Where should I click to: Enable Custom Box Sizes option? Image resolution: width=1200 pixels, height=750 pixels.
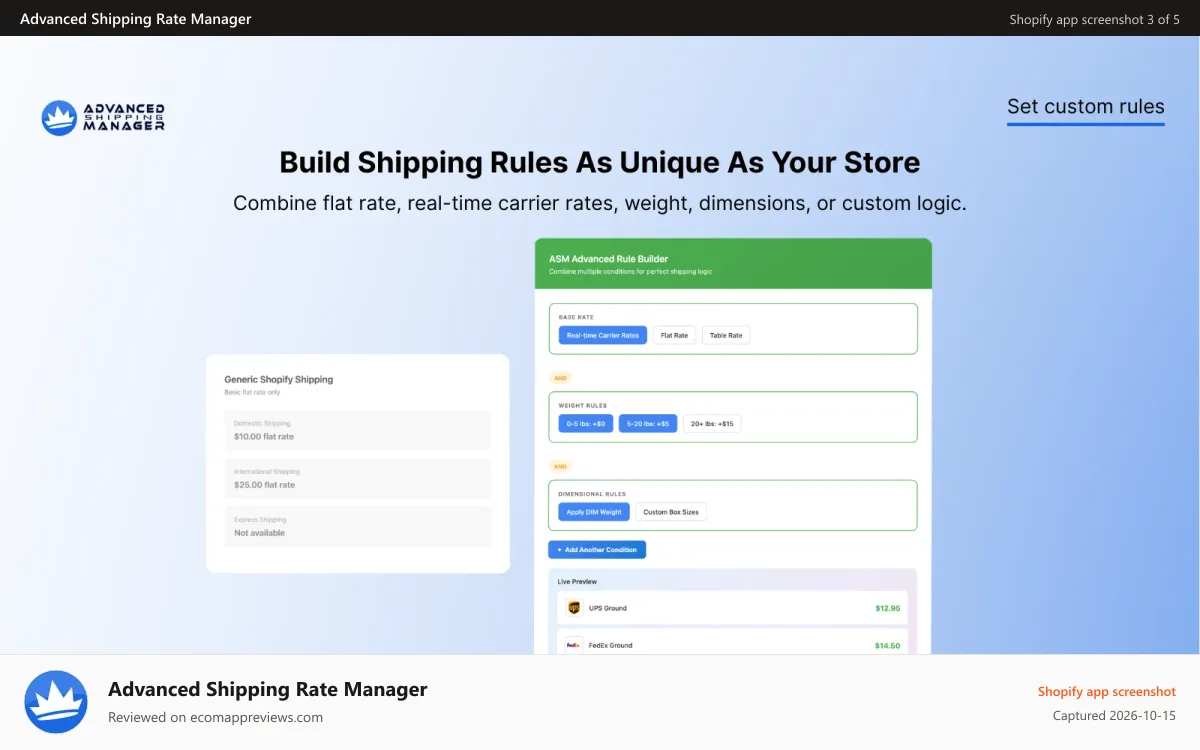[671, 512]
